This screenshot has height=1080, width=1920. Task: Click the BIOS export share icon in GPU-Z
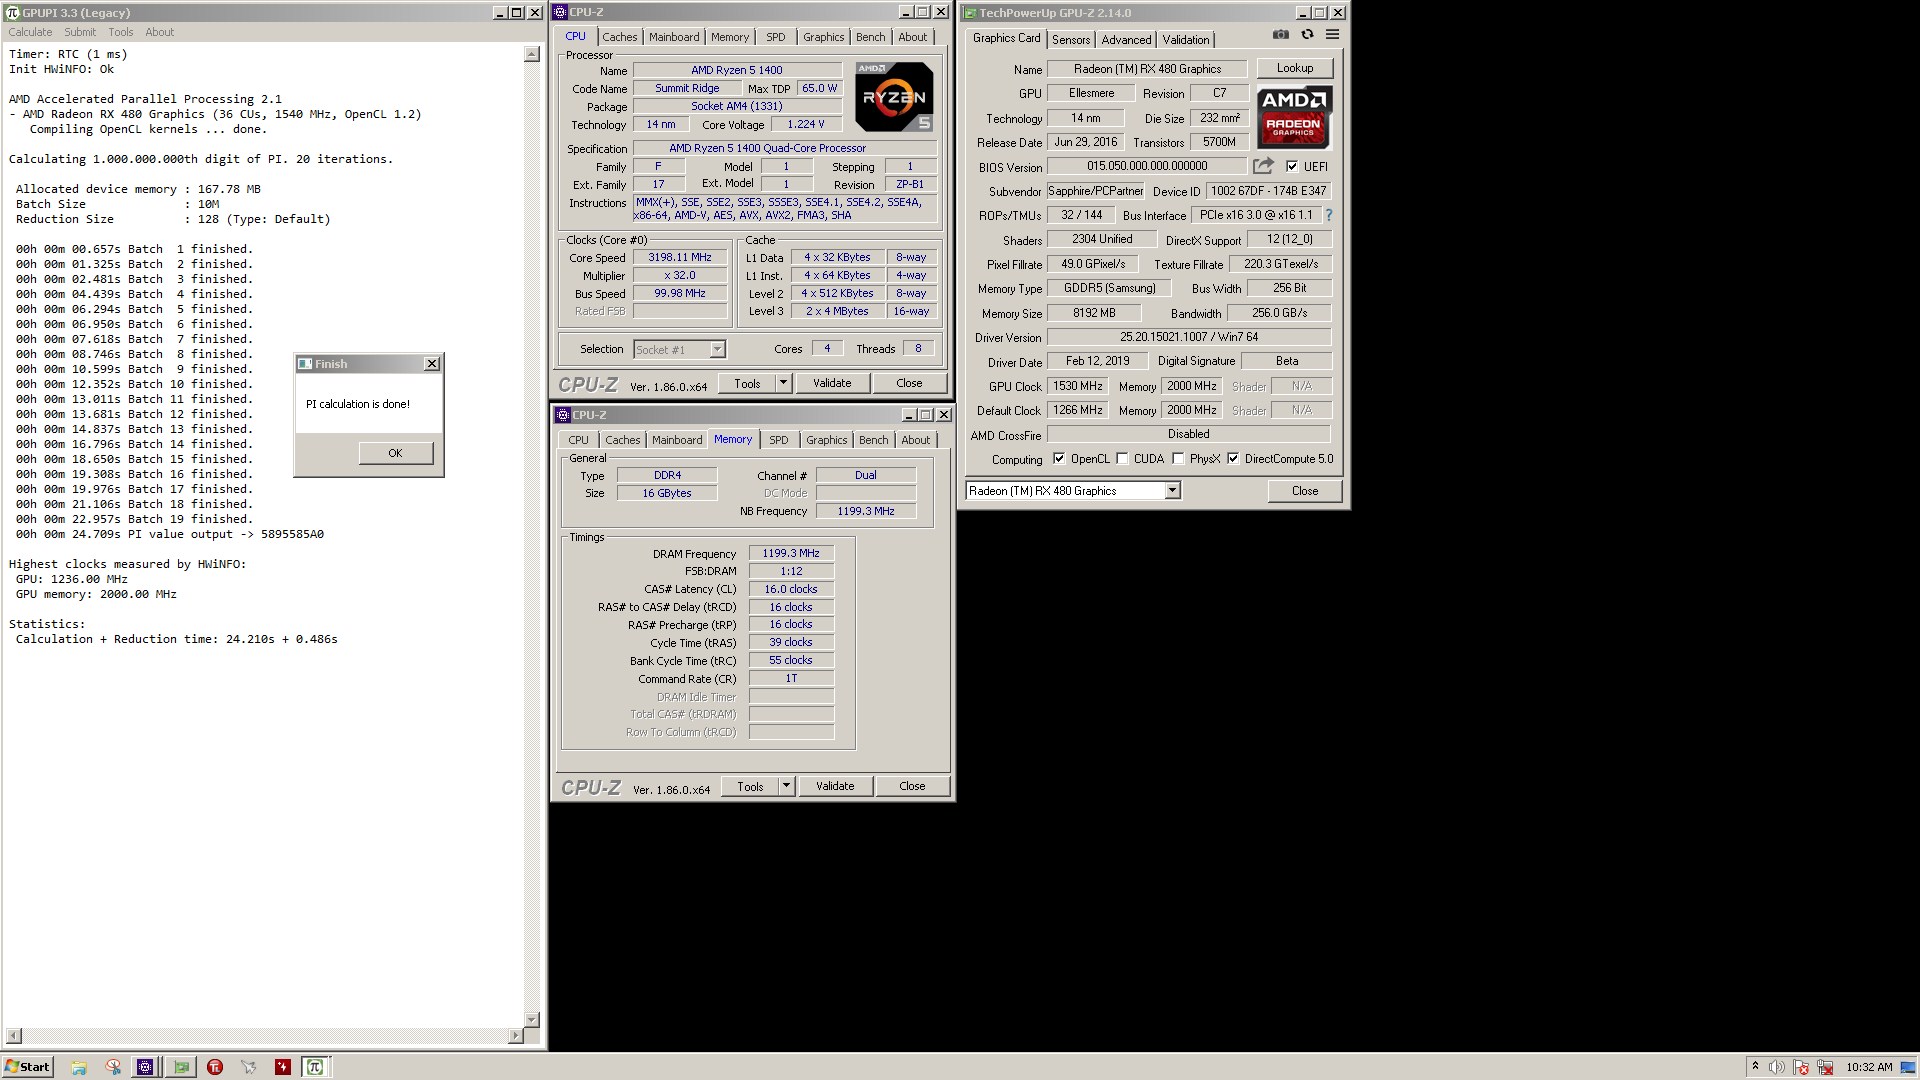1264,166
